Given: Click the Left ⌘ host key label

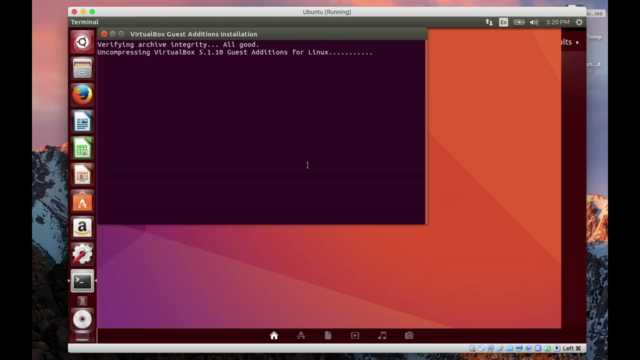Looking at the screenshot, I should [571, 348].
